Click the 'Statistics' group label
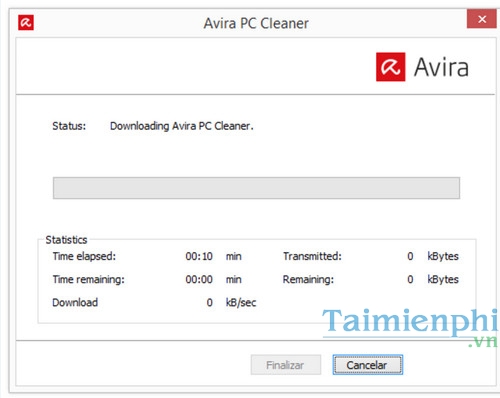This screenshot has height=398, width=500. tap(66, 240)
